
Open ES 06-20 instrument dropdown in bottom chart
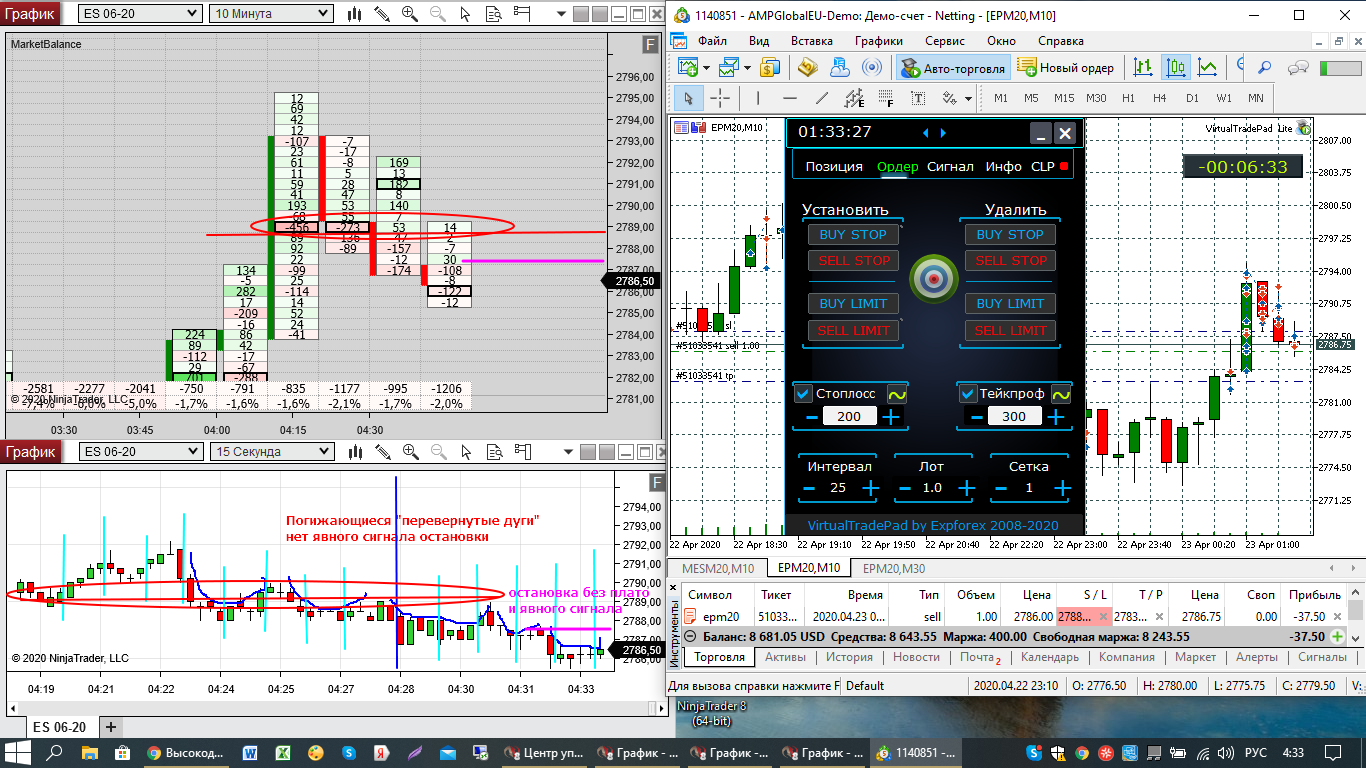coord(141,451)
